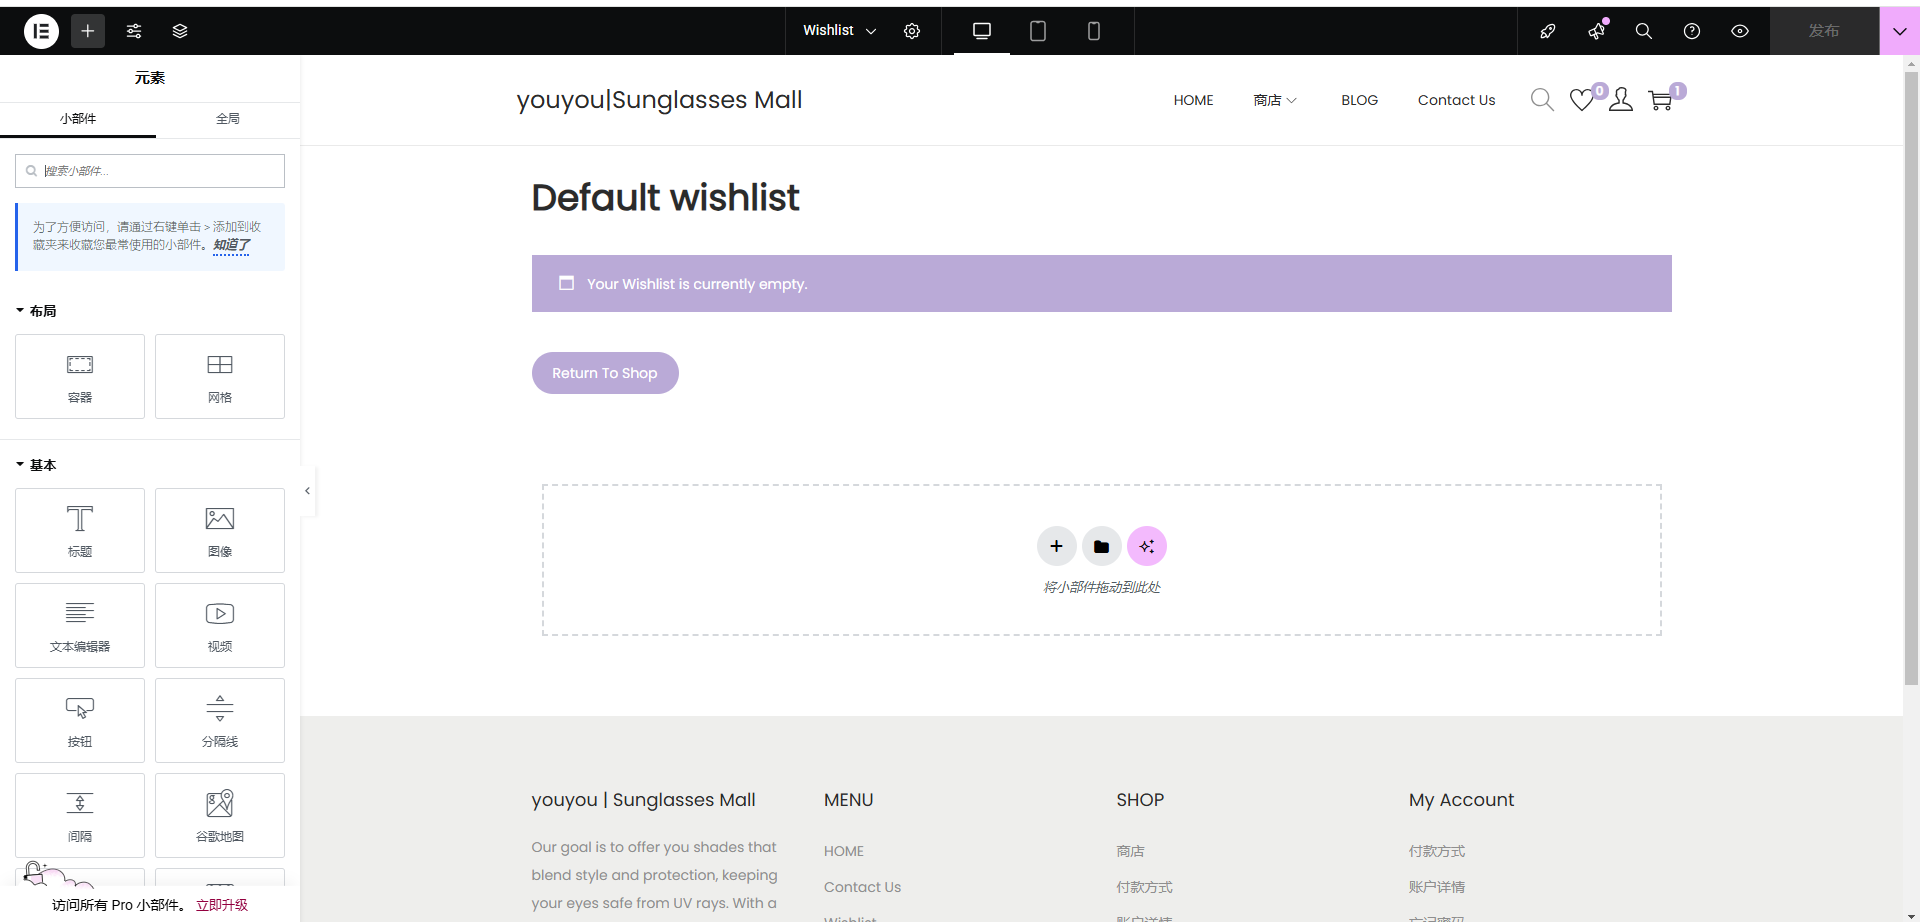The image size is (1920, 922).
Task: Switch to tablet preview mode
Action: (x=1038, y=31)
